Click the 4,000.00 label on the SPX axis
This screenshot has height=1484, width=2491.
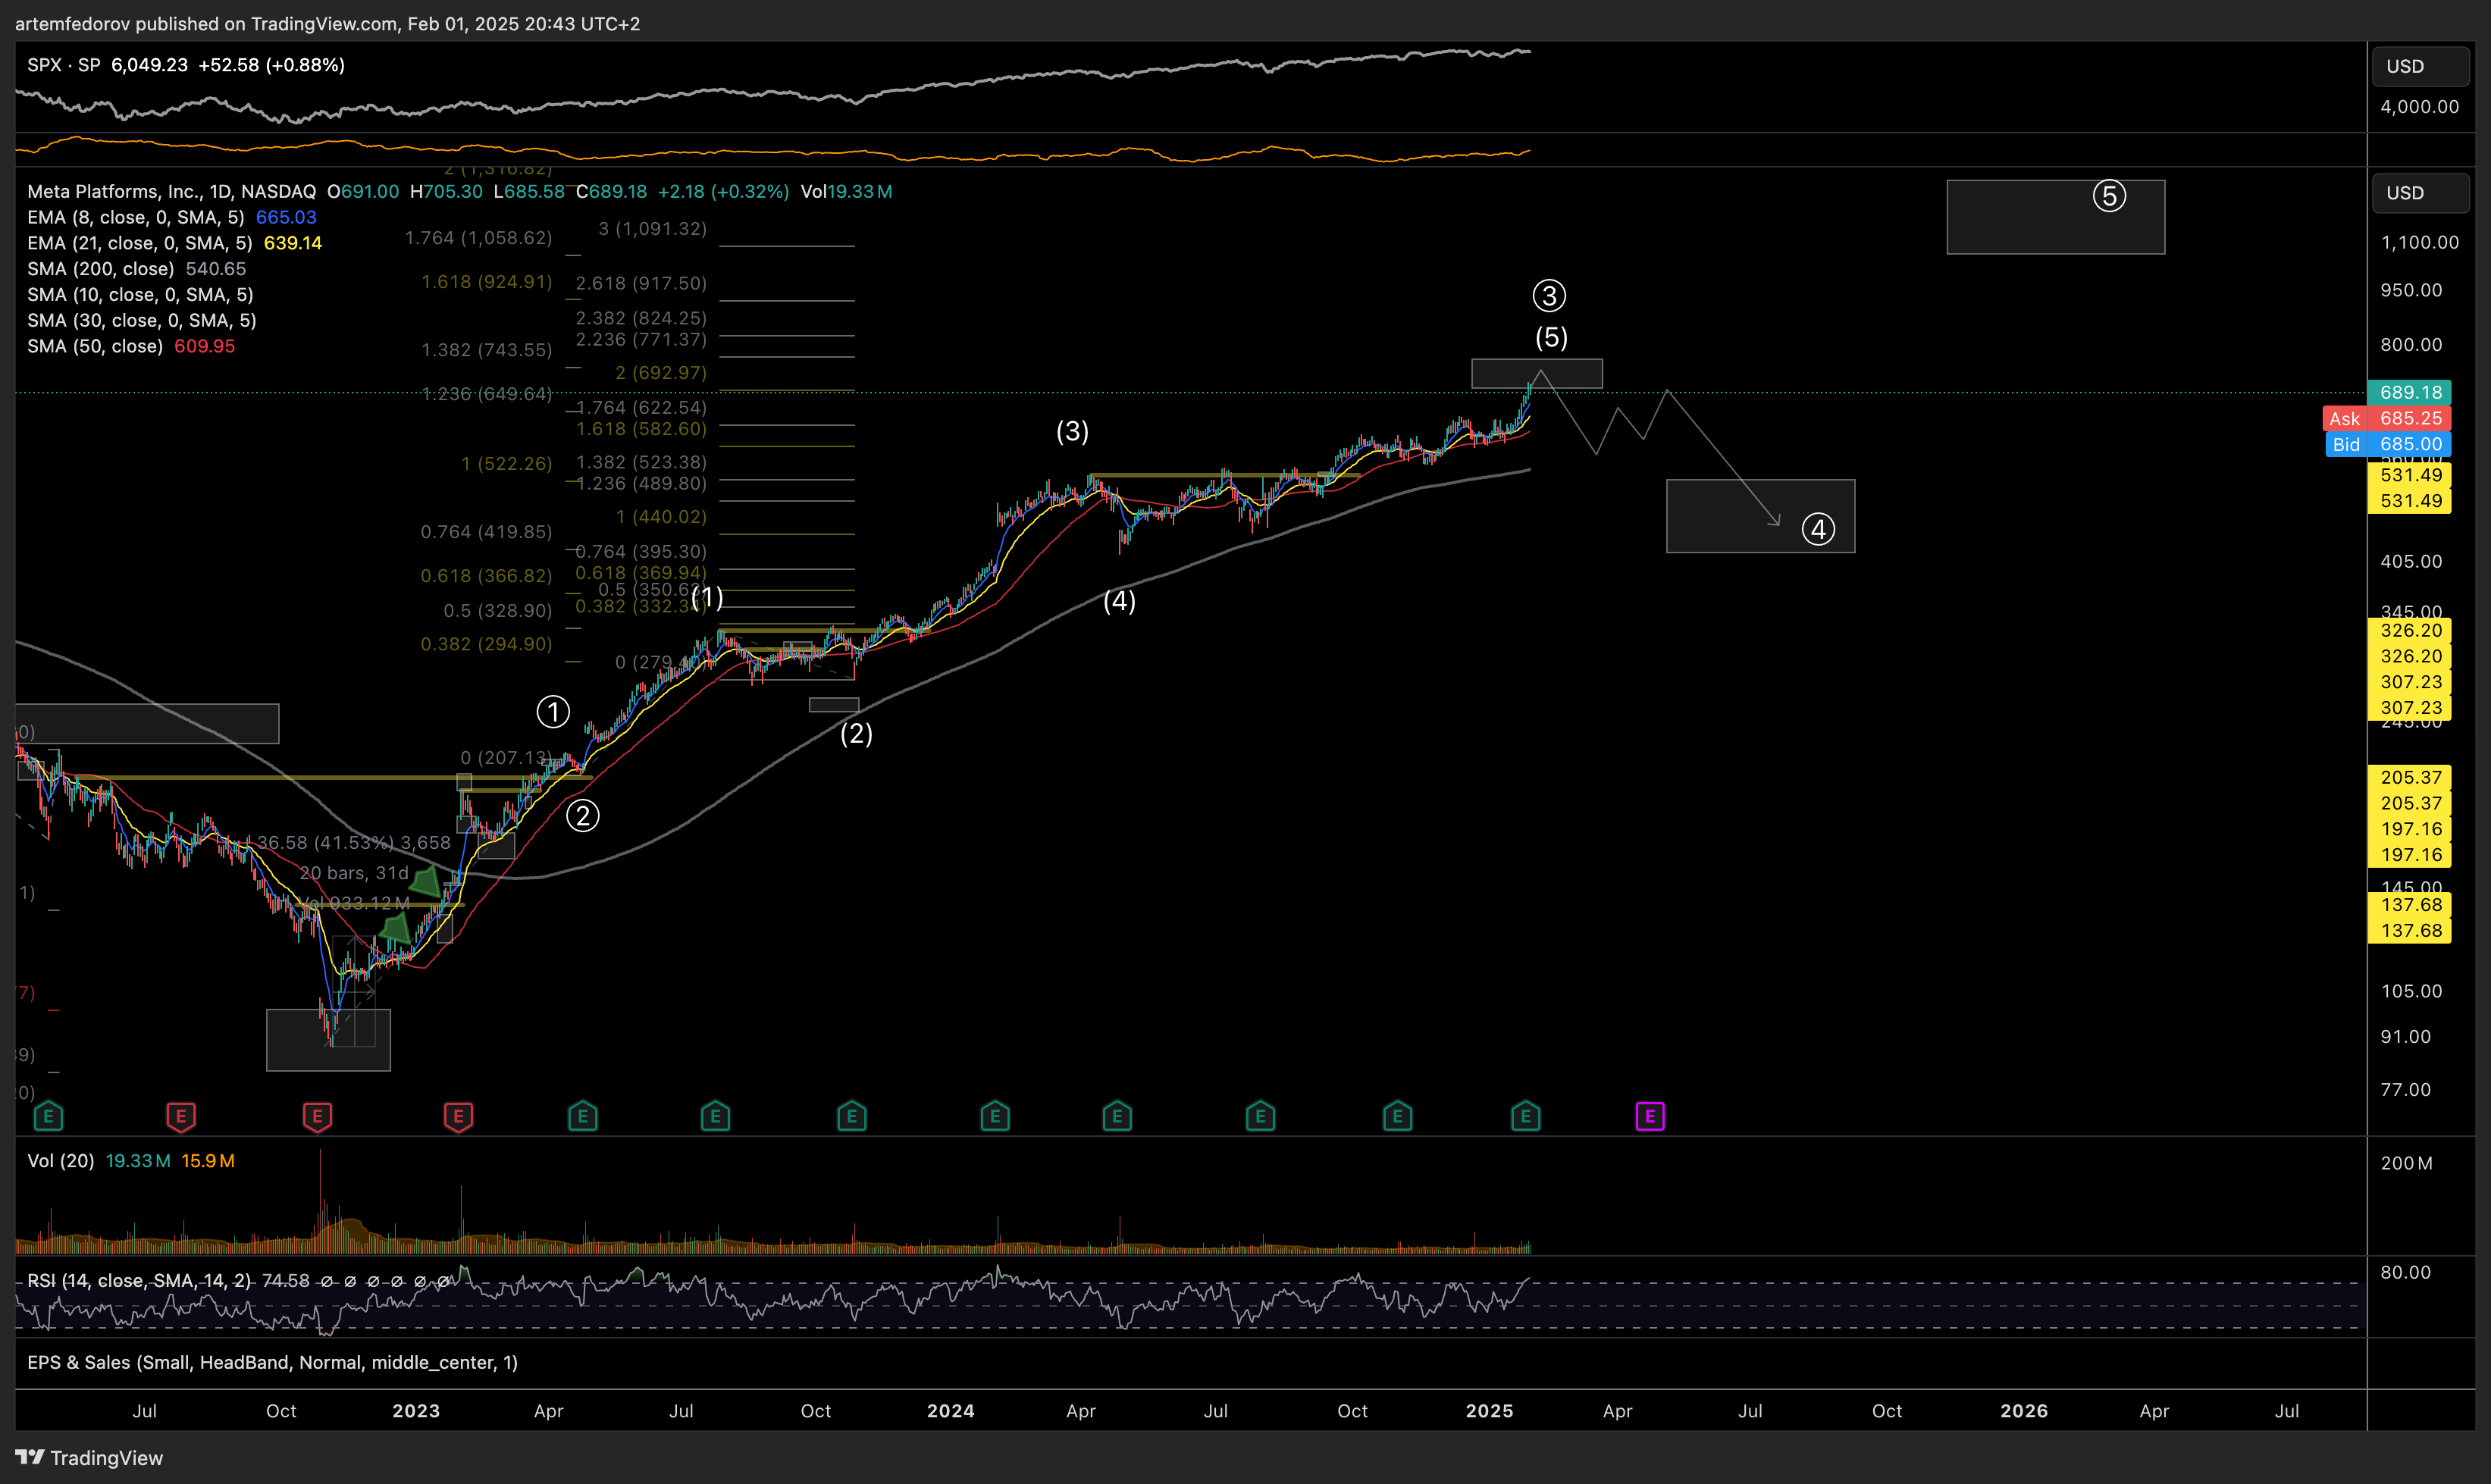[2419, 107]
